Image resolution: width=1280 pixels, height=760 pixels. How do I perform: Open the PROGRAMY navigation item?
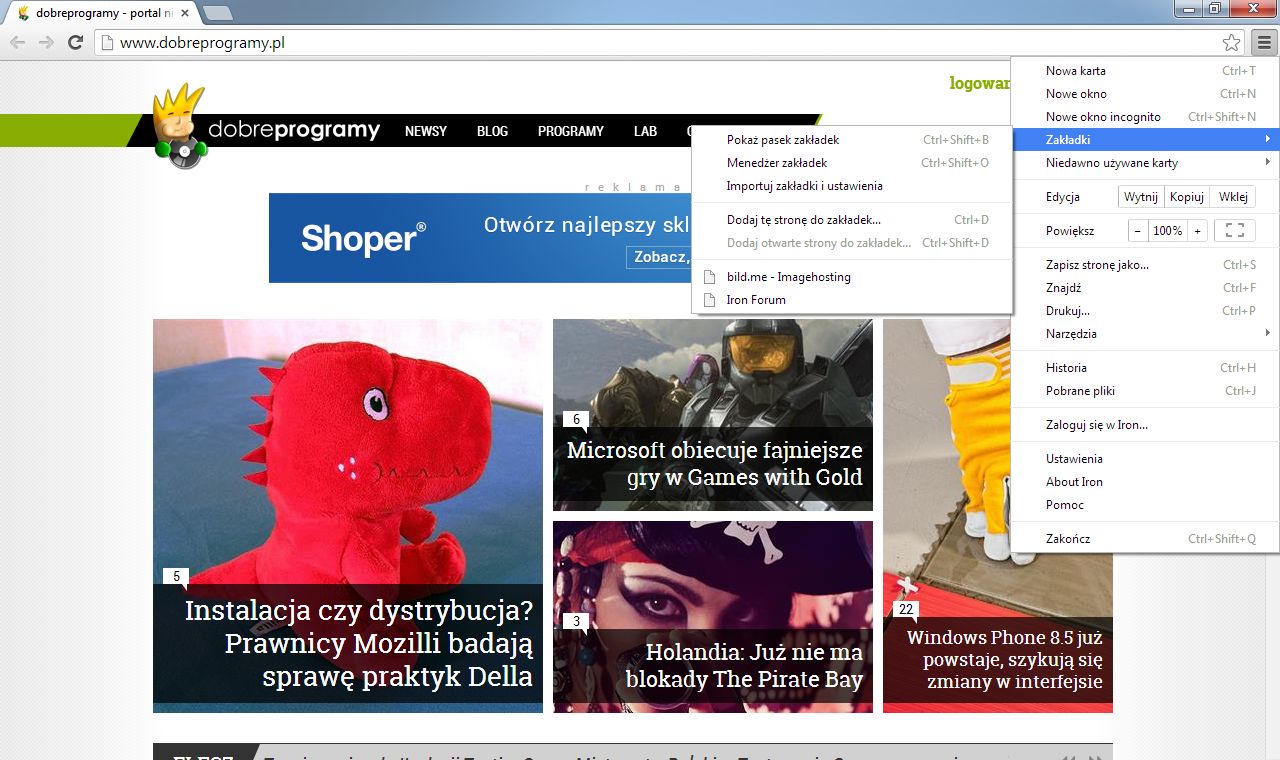click(x=571, y=131)
